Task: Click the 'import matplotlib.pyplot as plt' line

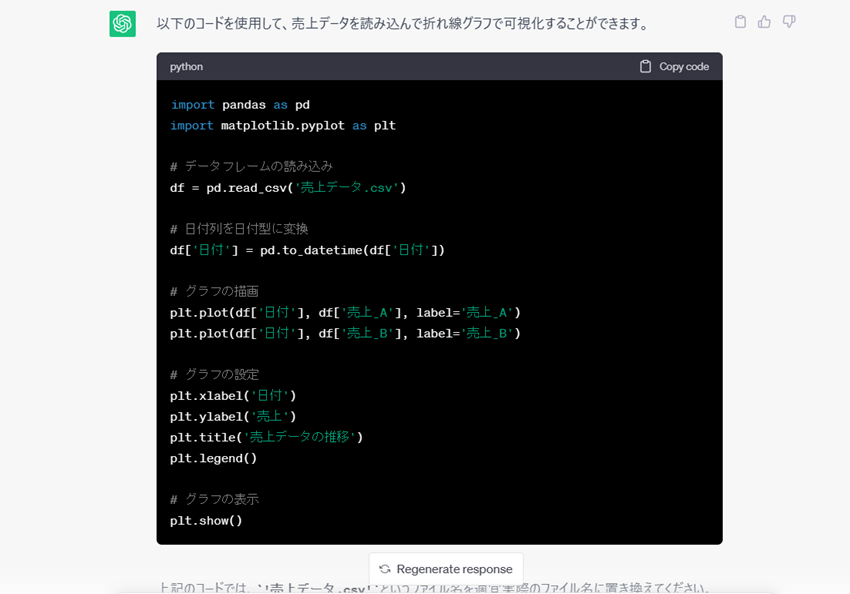Action: click(283, 126)
